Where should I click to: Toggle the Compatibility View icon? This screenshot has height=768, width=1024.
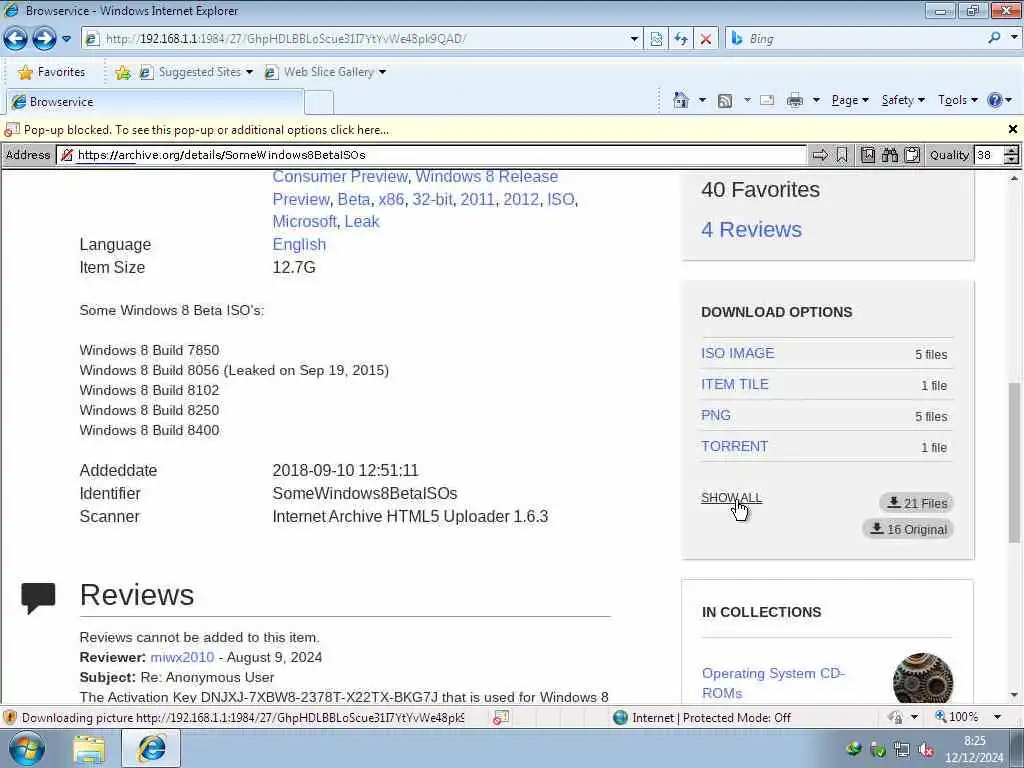click(656, 39)
